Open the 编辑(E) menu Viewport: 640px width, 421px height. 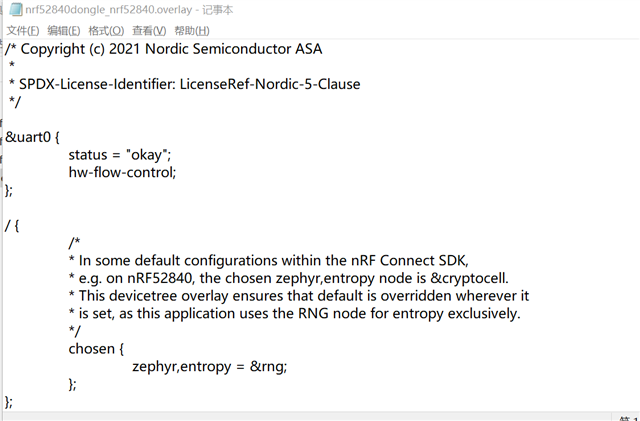(x=64, y=31)
